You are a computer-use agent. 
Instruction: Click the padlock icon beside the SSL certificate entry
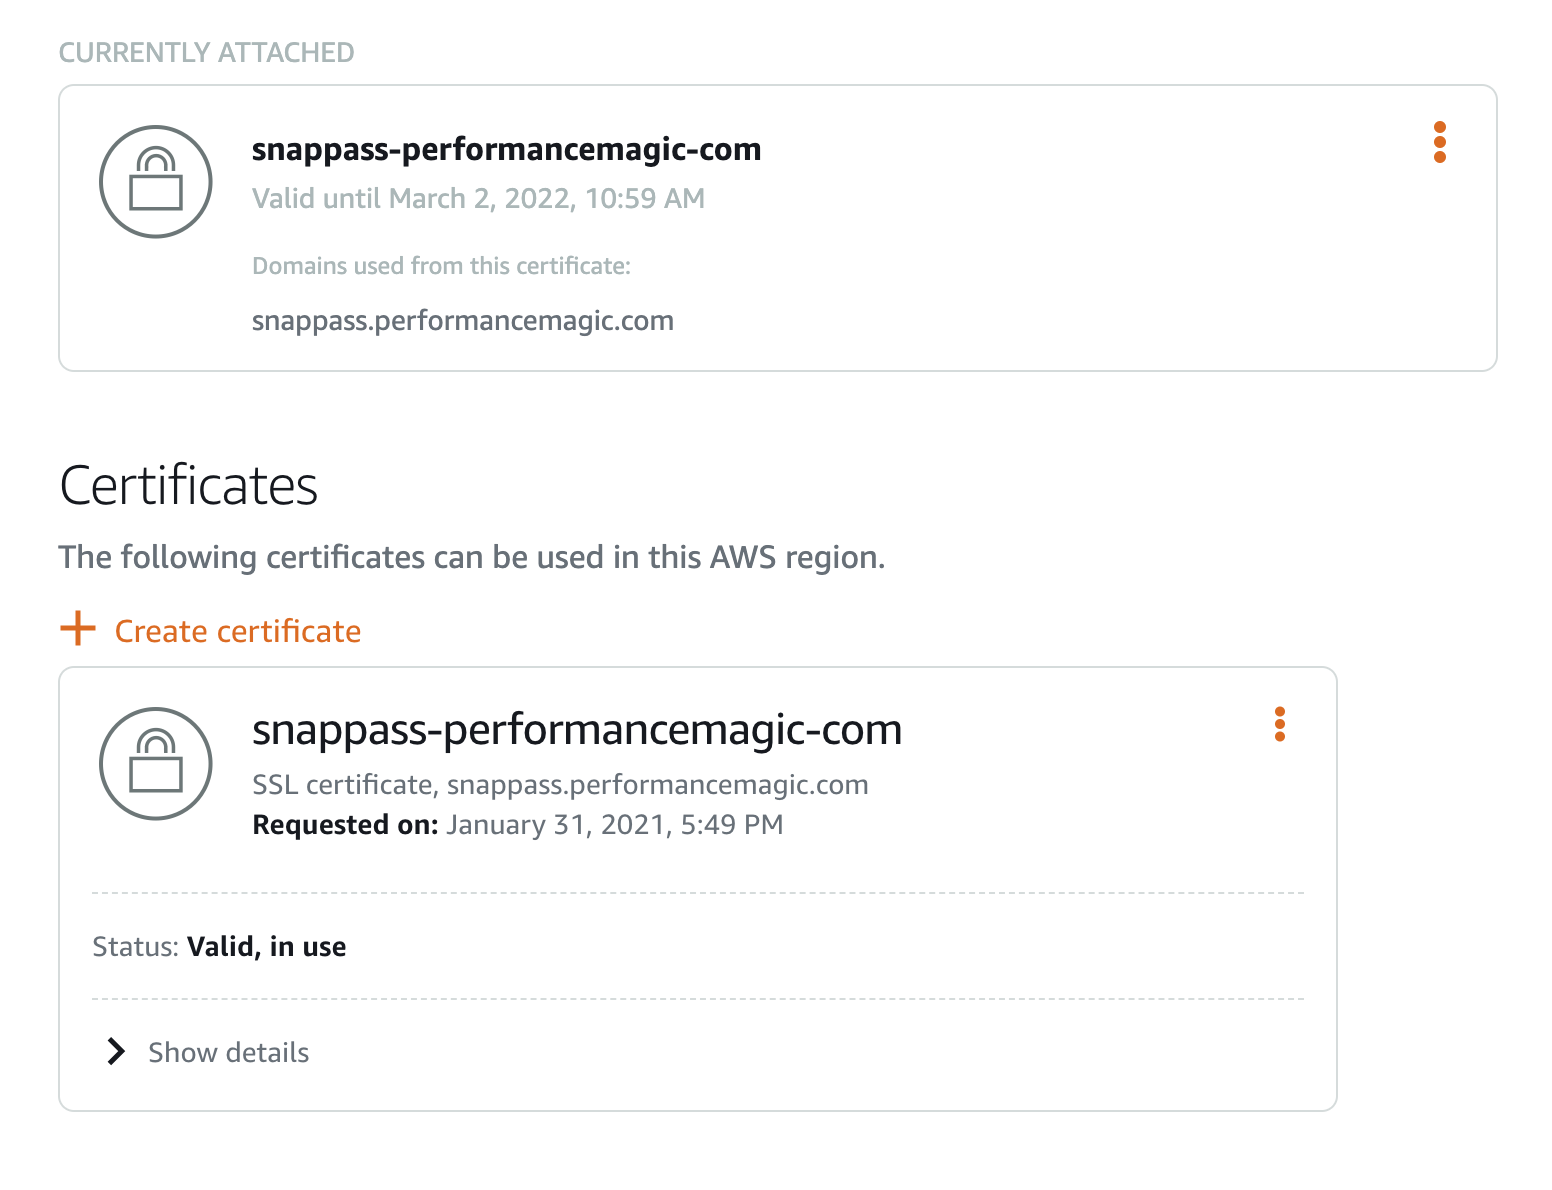(156, 763)
